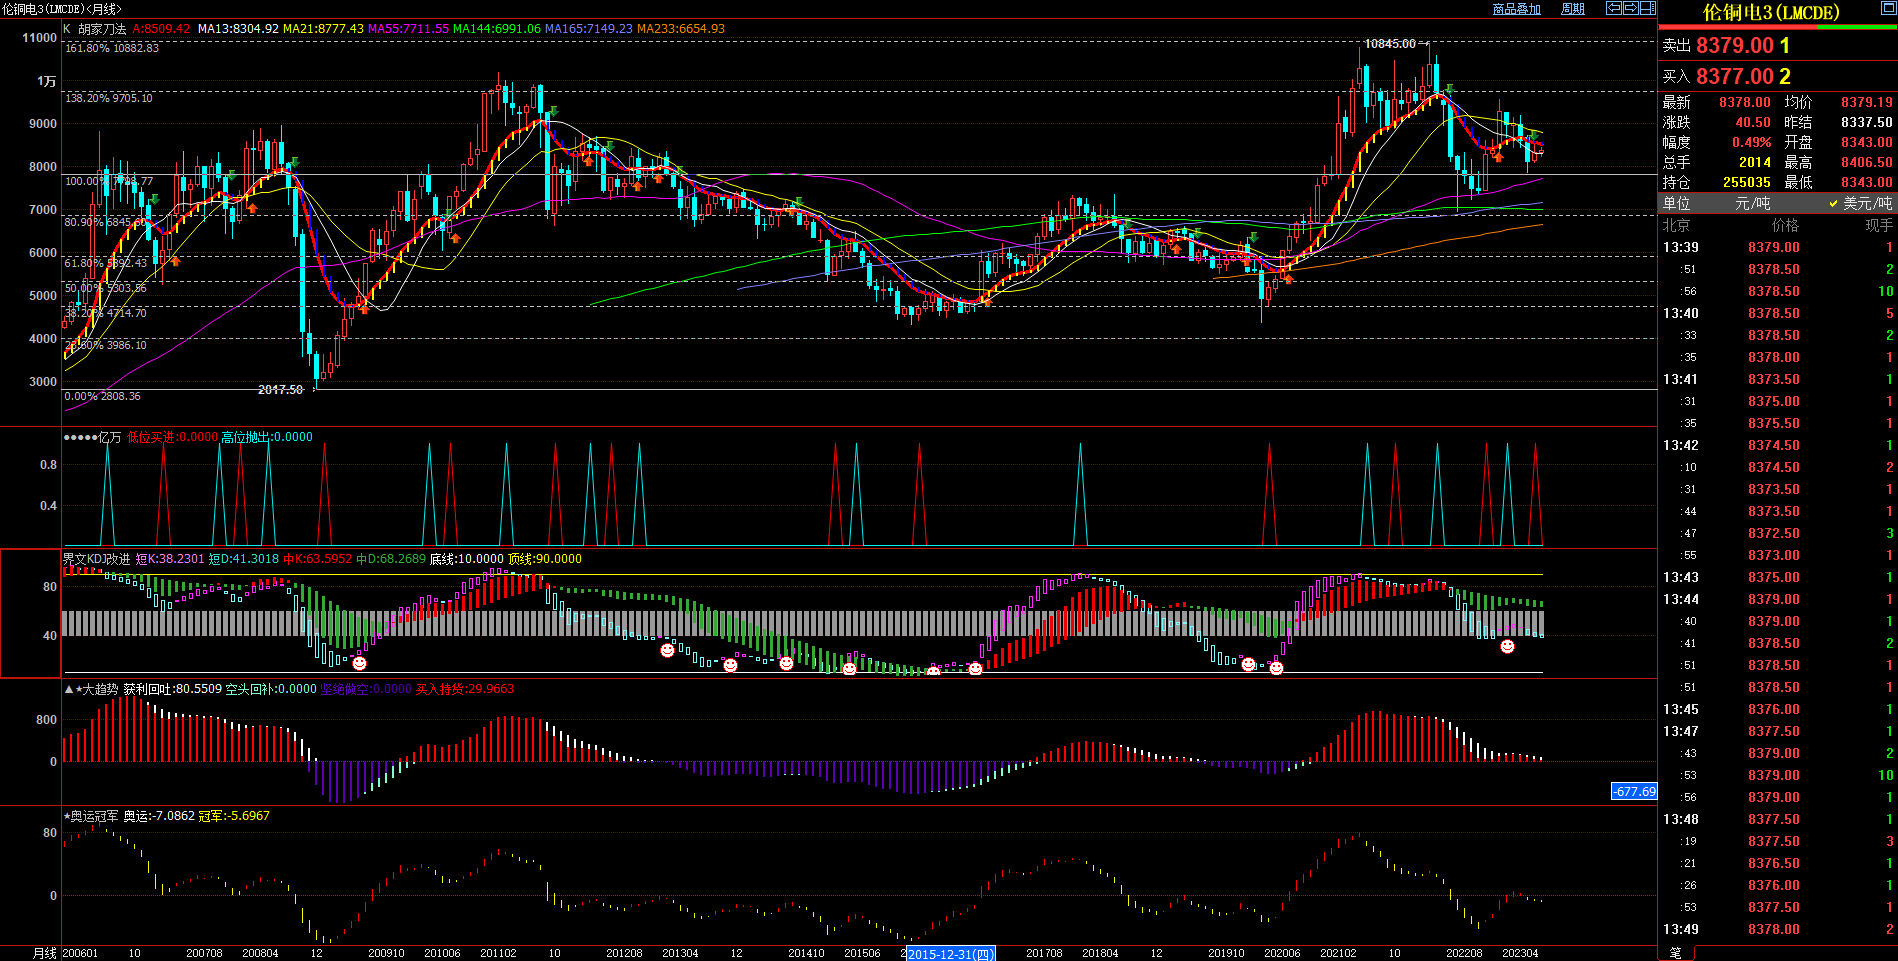Click the 大趋势 indicator triangle expander
This screenshot has height=961, width=1898.
pos(69,689)
